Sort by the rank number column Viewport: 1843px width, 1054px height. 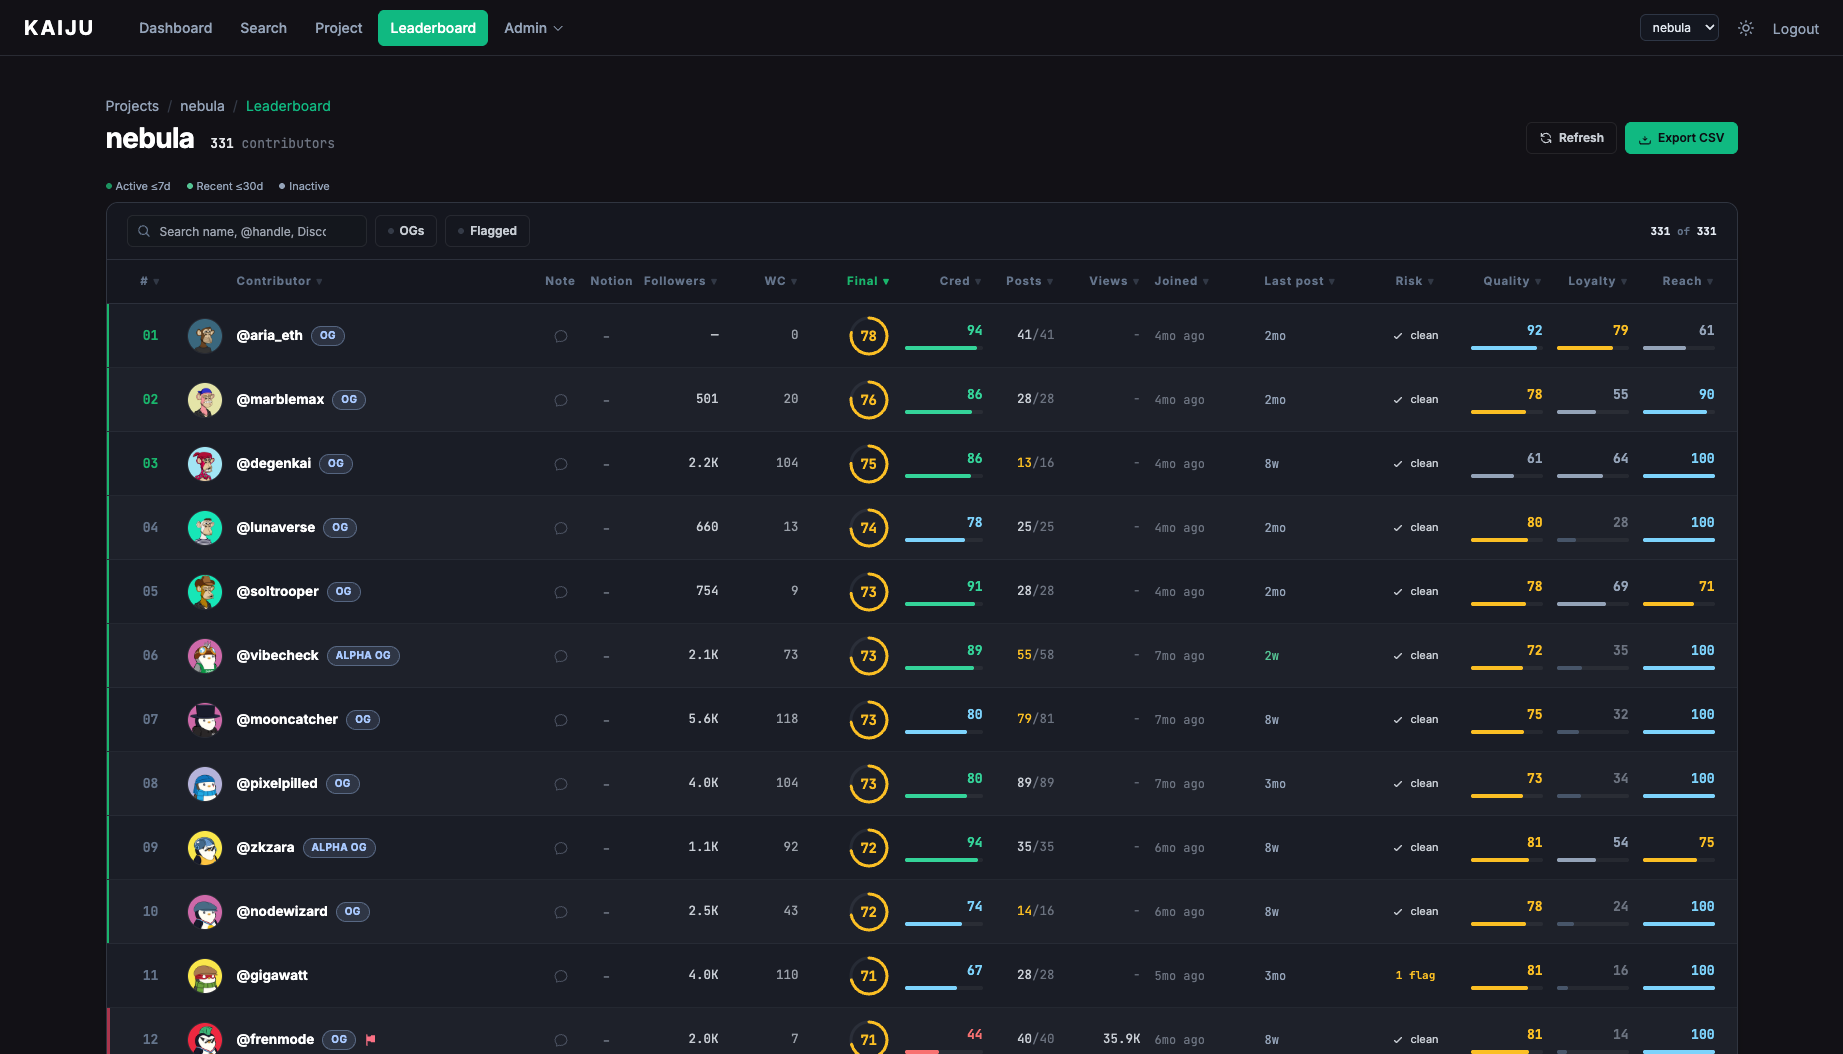point(149,281)
